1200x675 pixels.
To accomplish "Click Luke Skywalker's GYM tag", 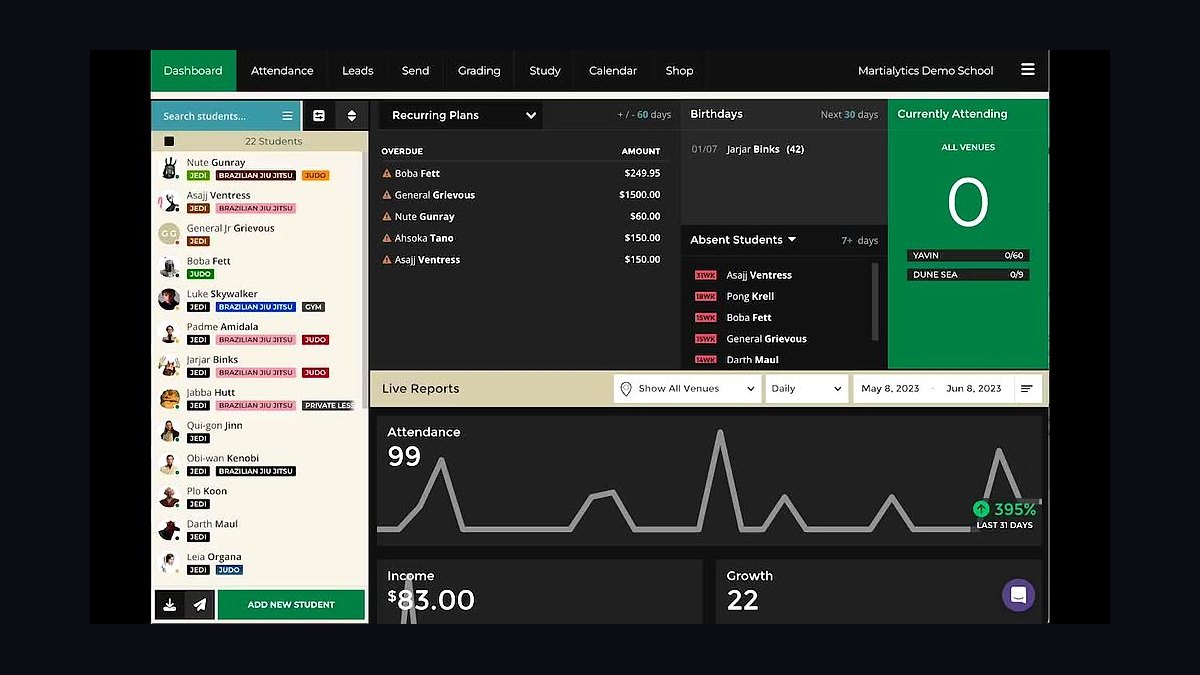I will [x=314, y=307].
